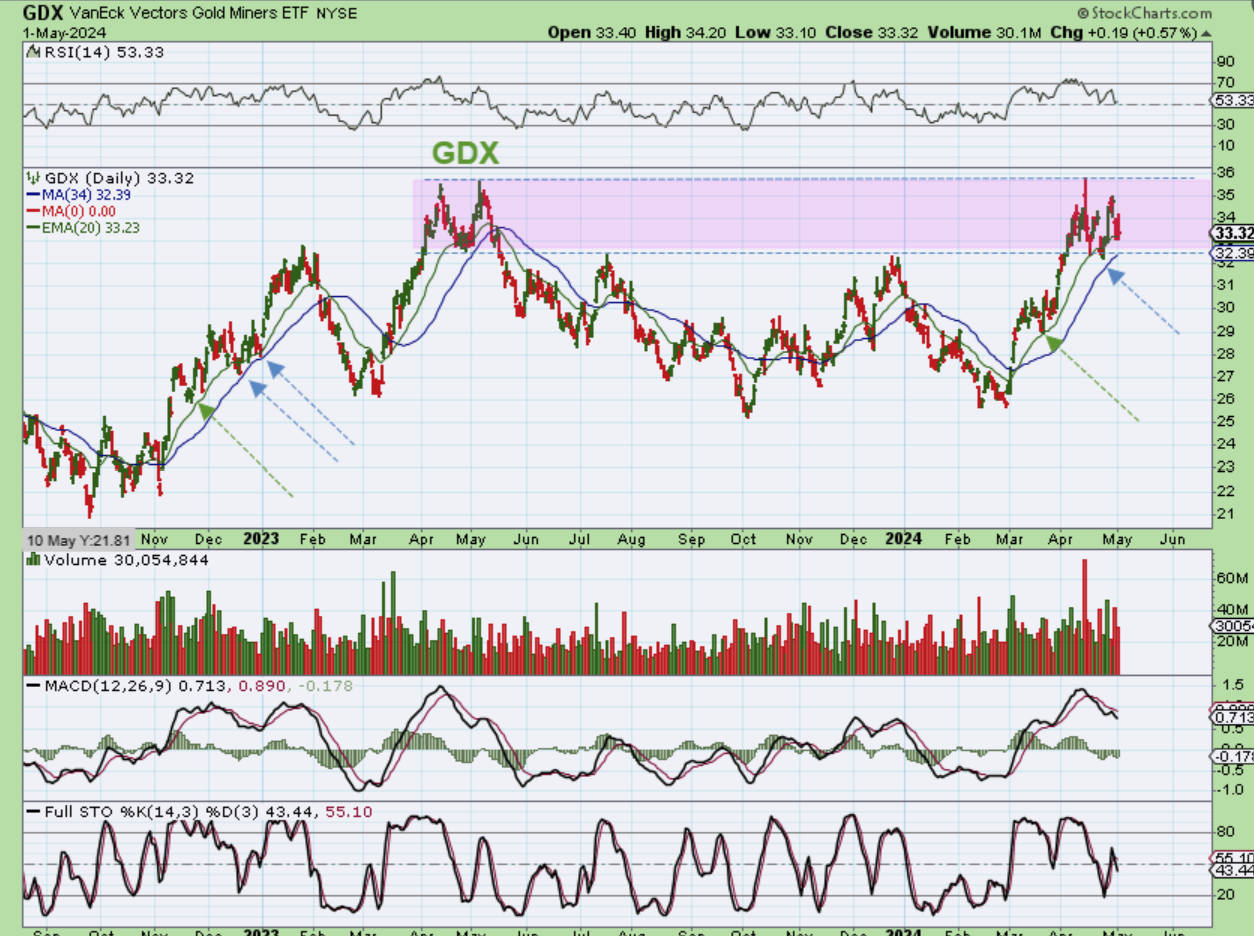Click the Jul label under price panel
This screenshot has height=936, width=1254.
(x=578, y=538)
